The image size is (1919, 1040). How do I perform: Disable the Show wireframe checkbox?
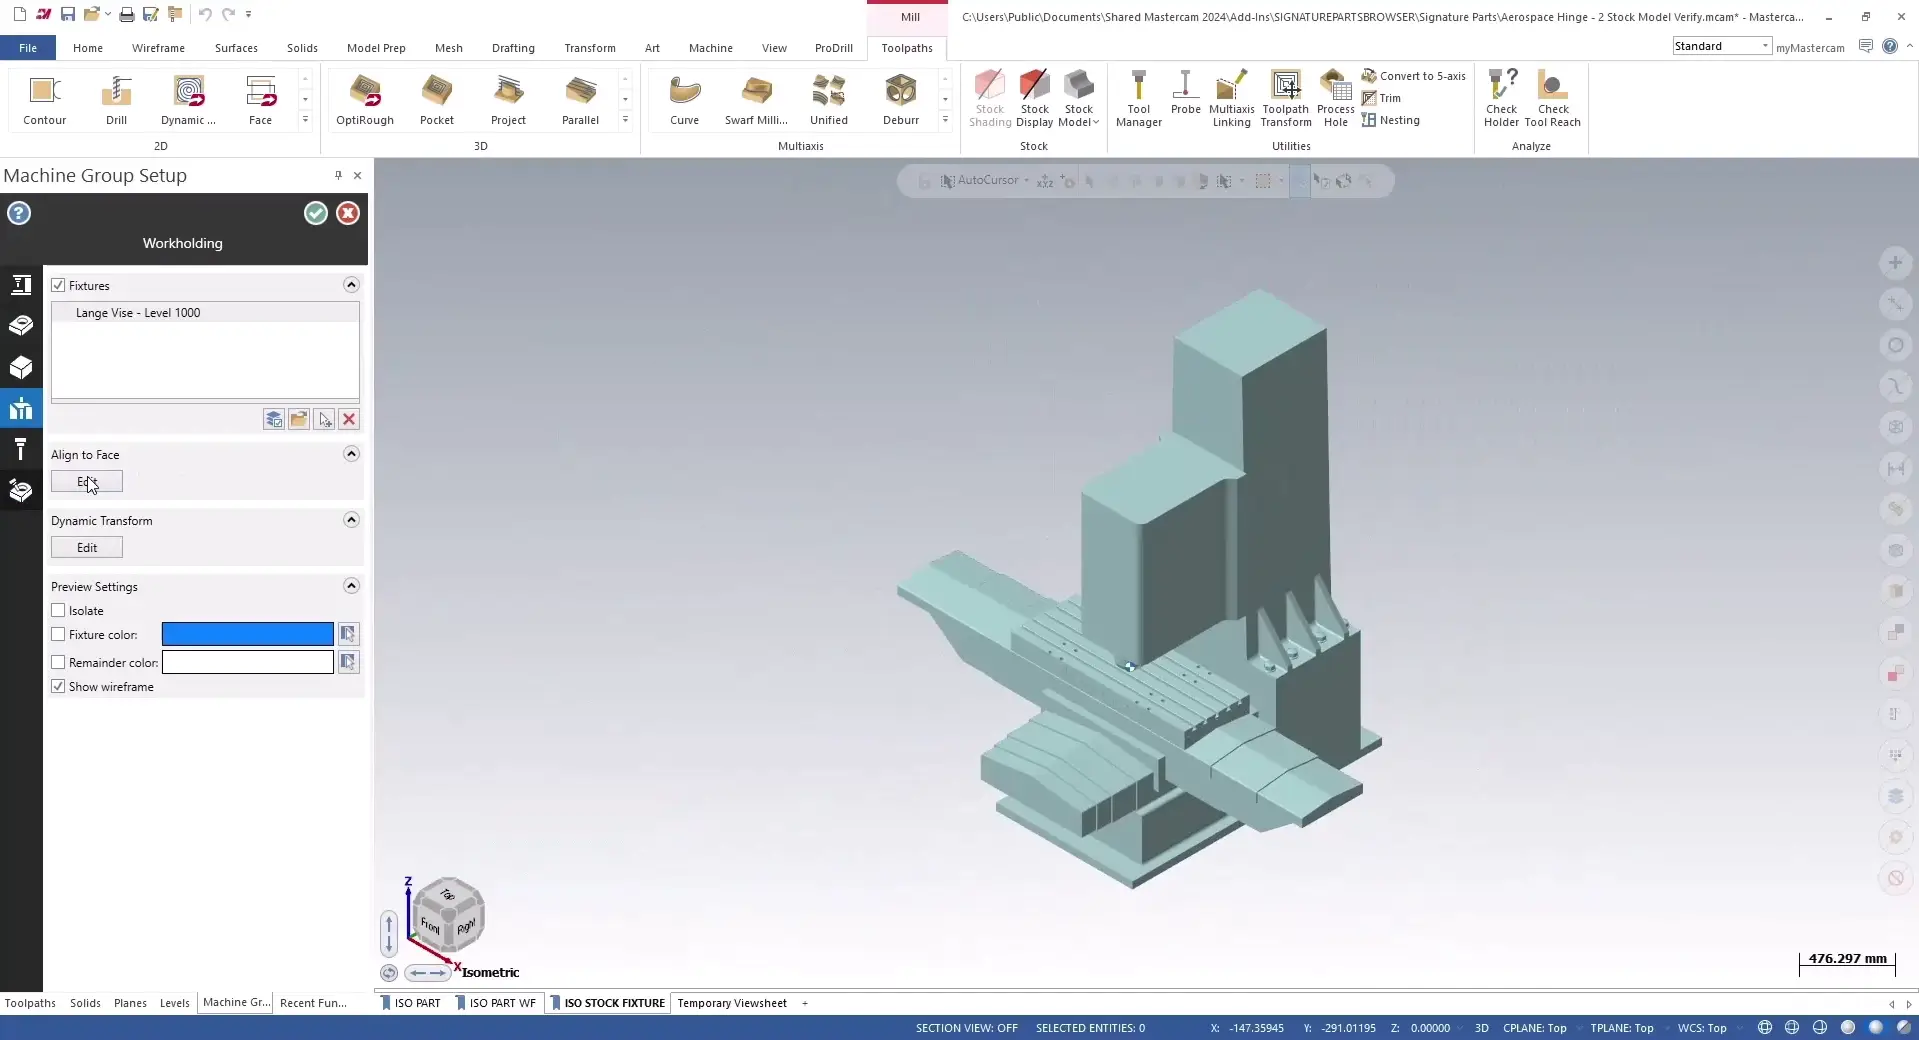(x=59, y=687)
